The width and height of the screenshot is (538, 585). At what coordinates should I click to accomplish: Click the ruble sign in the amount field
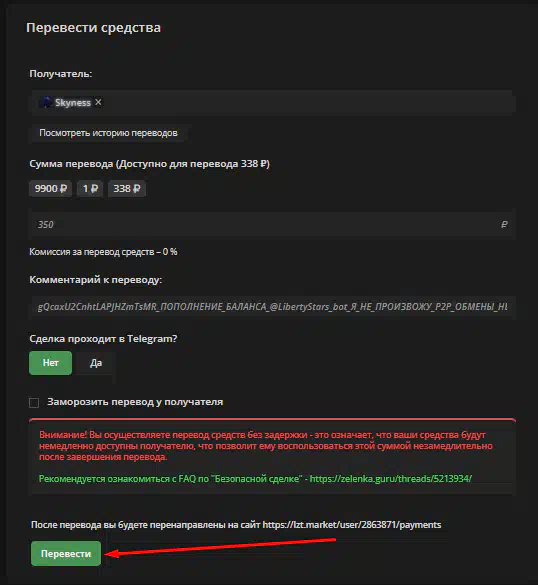[x=504, y=225]
